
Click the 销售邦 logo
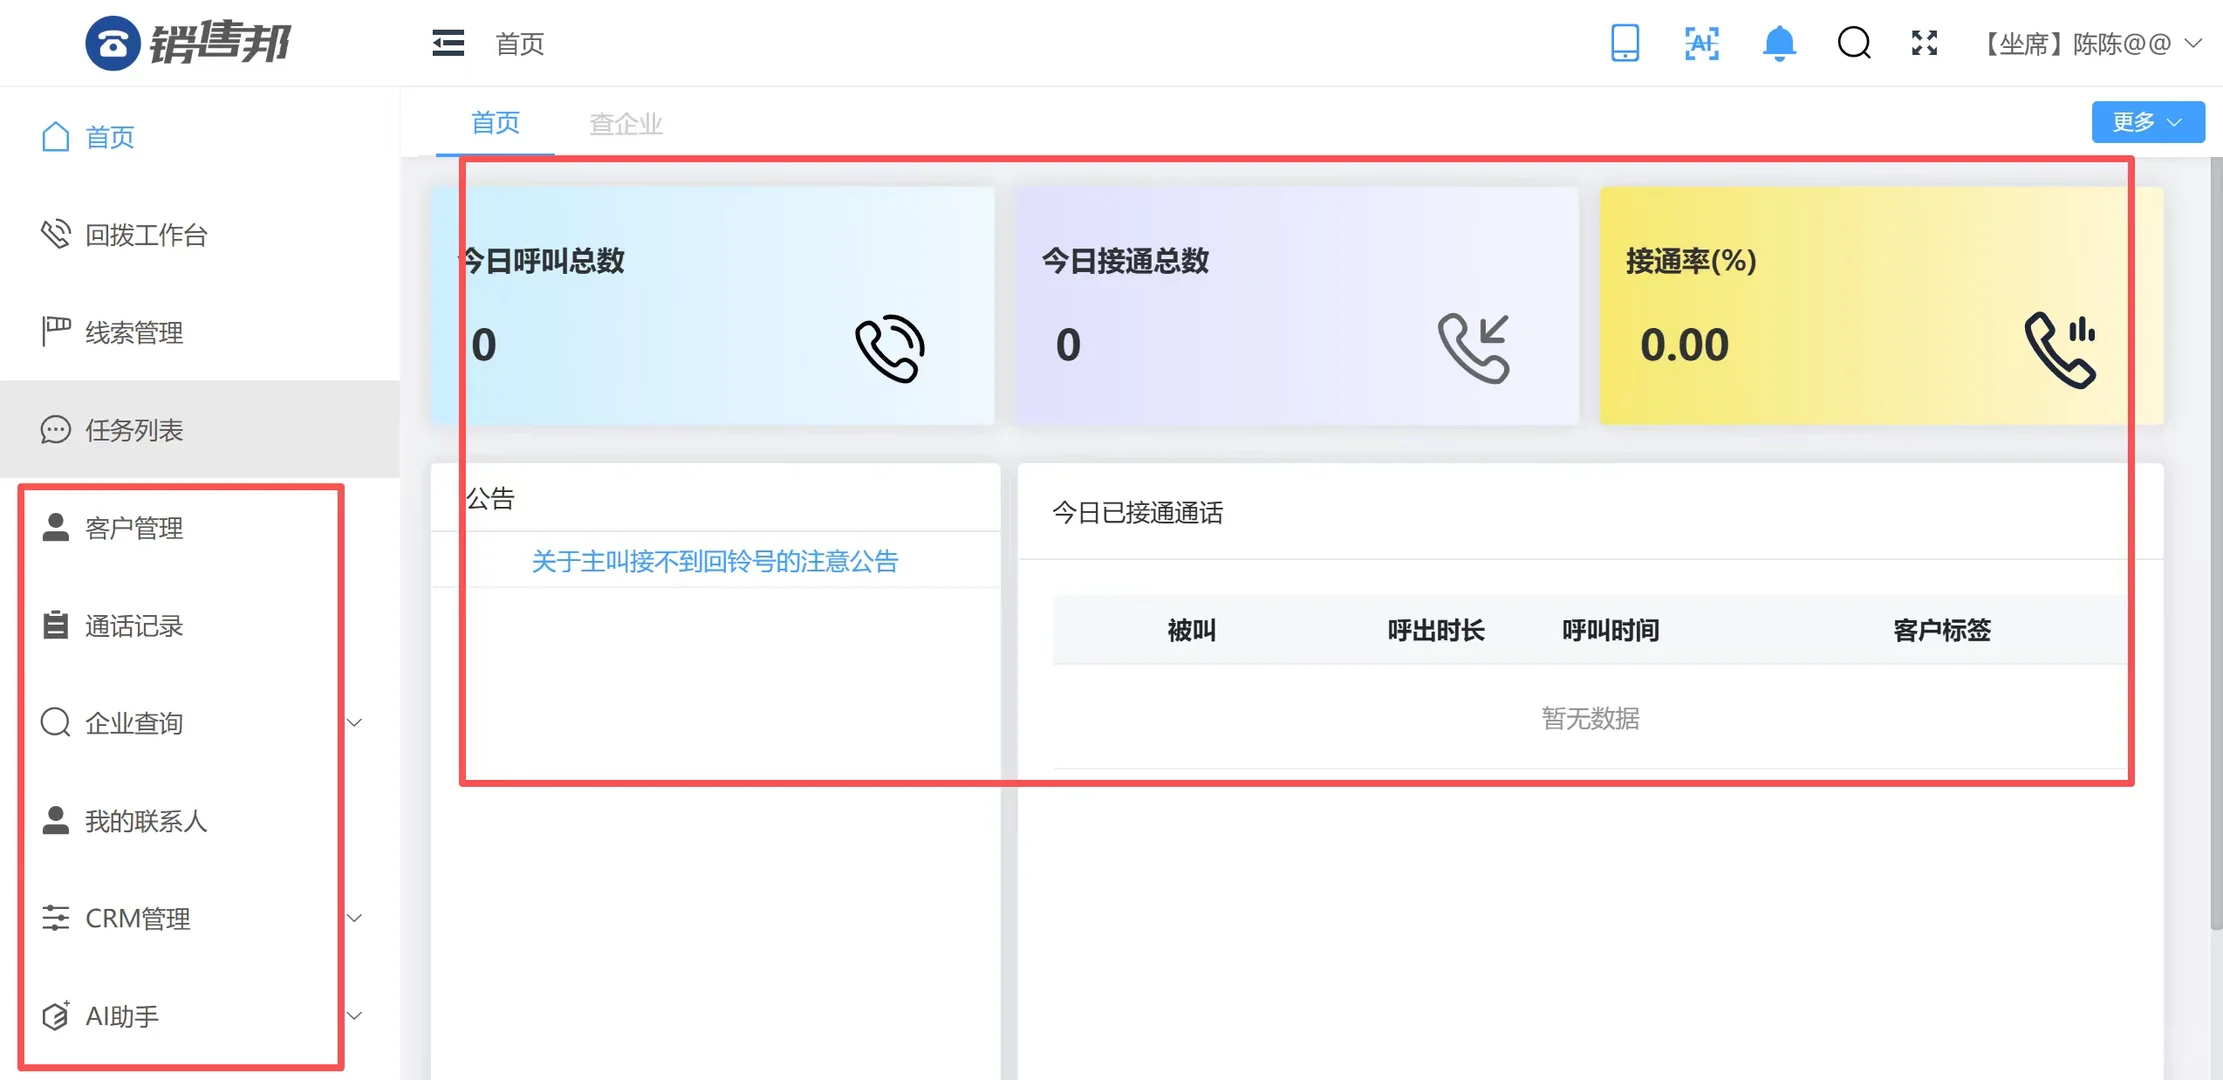[192, 42]
